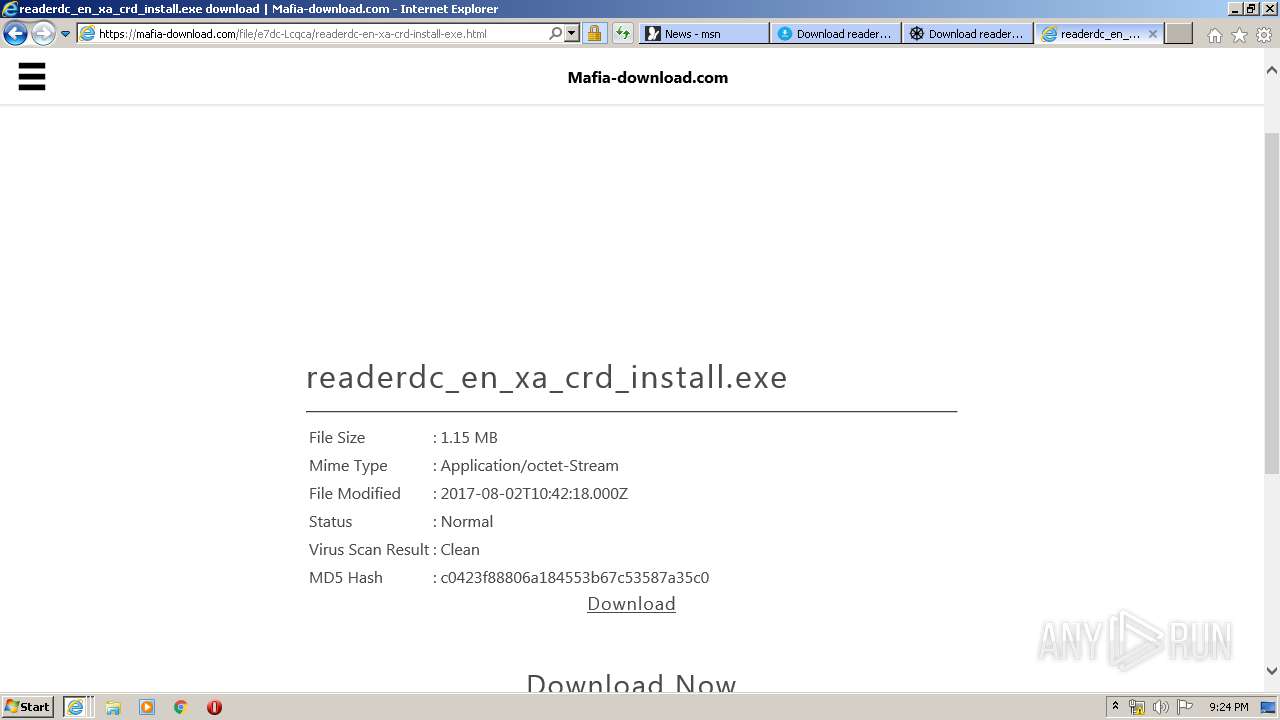Click the red Opera taskbar icon
Viewport: 1280px width, 720px height.
tap(214, 707)
